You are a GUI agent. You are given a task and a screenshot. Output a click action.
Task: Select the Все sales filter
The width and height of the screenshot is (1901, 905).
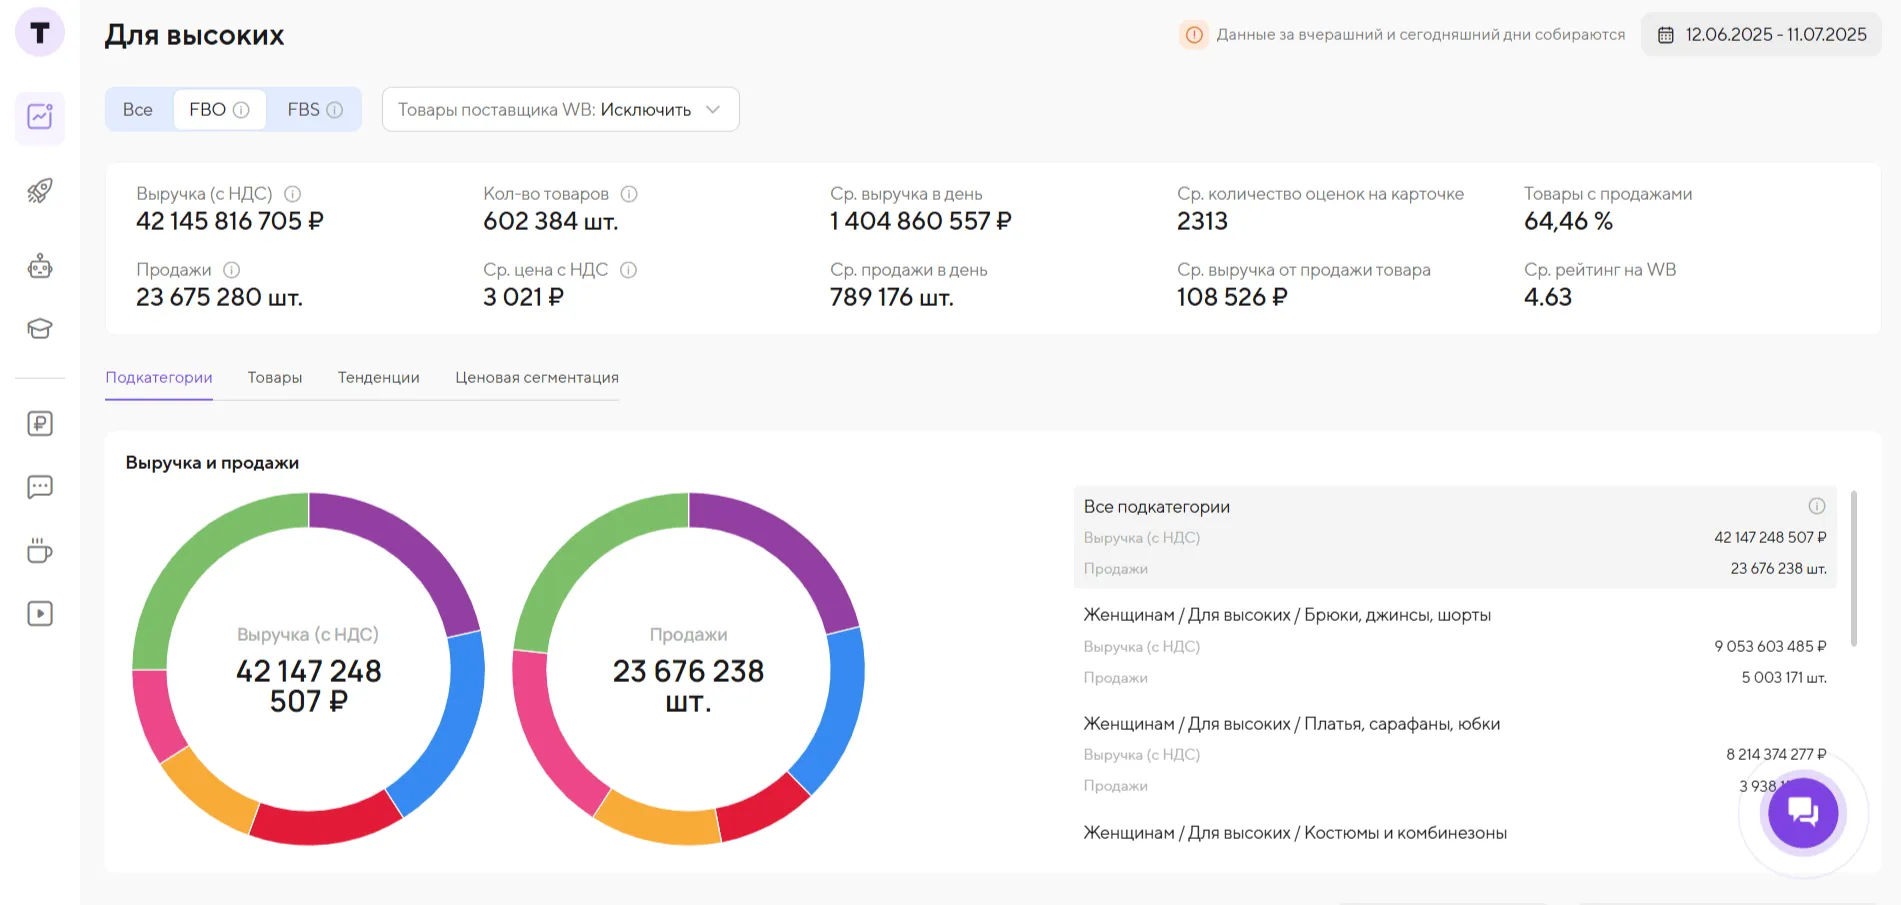(x=138, y=110)
